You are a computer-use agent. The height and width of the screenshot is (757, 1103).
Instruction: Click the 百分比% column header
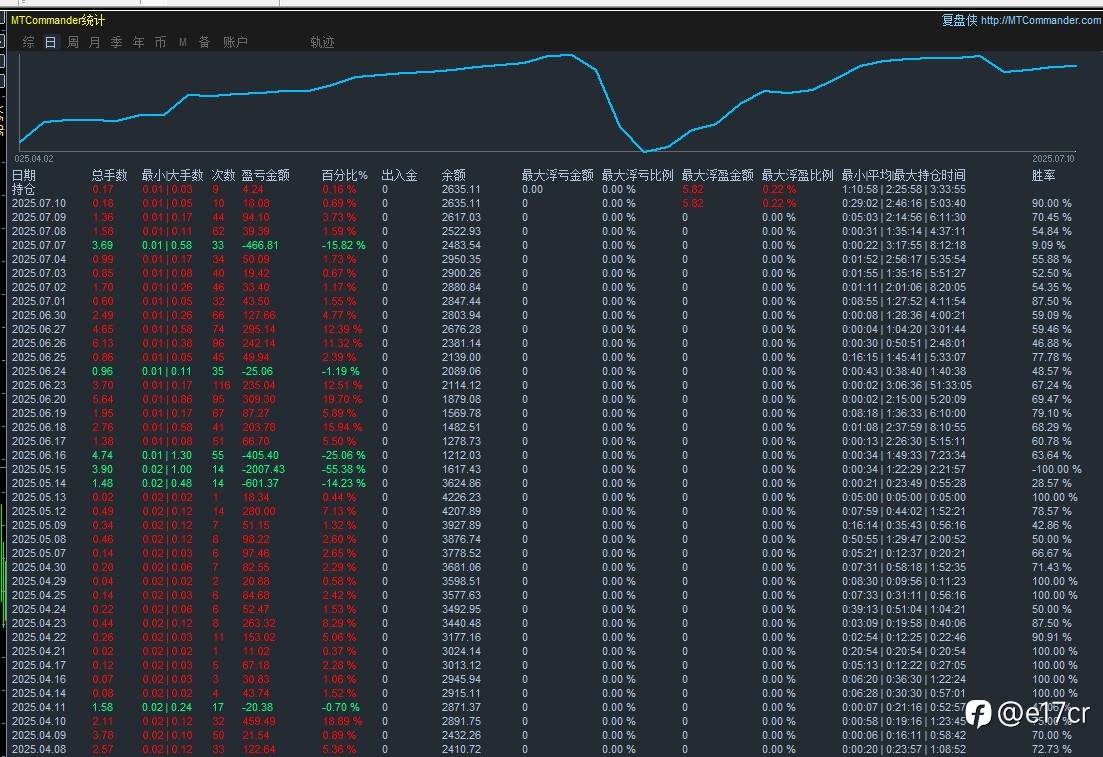345,175
